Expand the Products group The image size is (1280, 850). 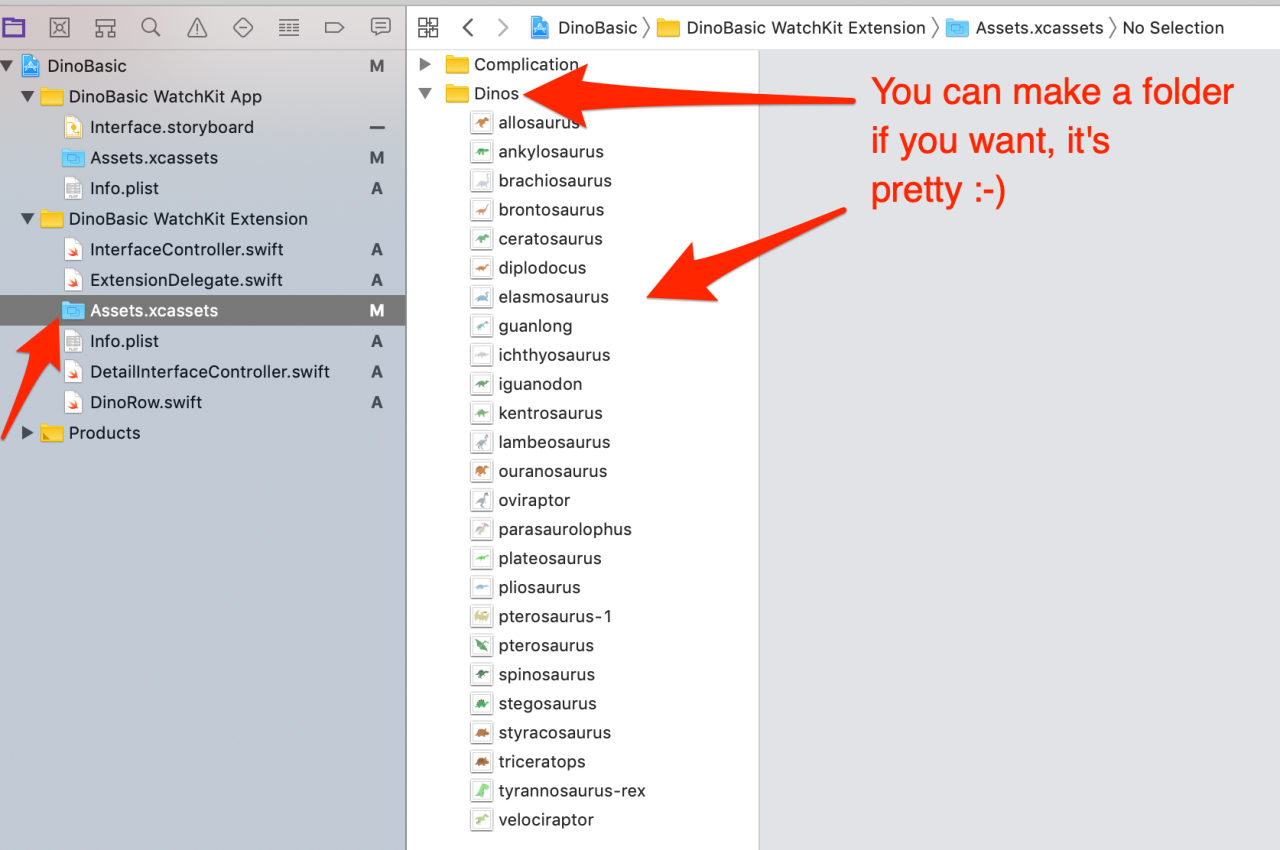tap(28, 433)
